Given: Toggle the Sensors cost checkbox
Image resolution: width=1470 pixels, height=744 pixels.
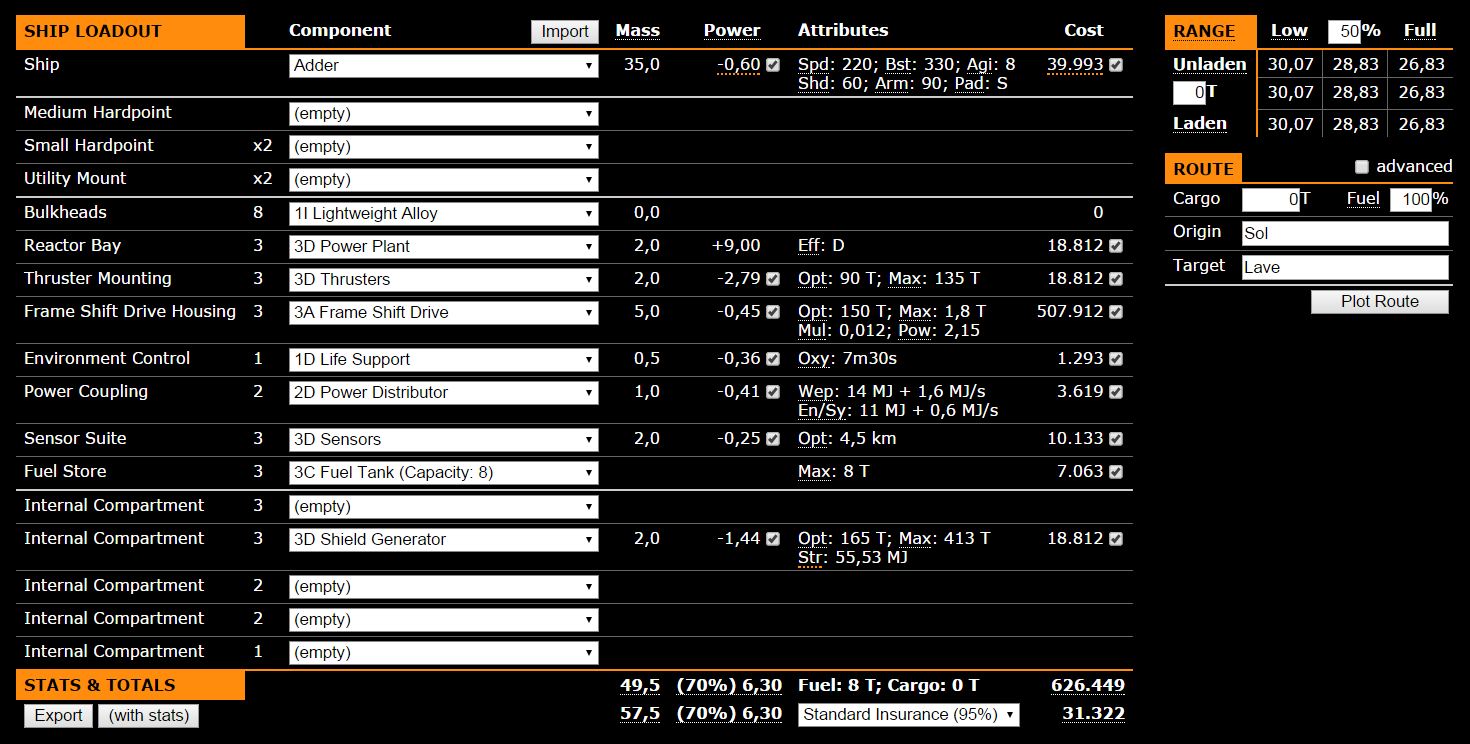Looking at the screenshot, I should point(1116,439).
